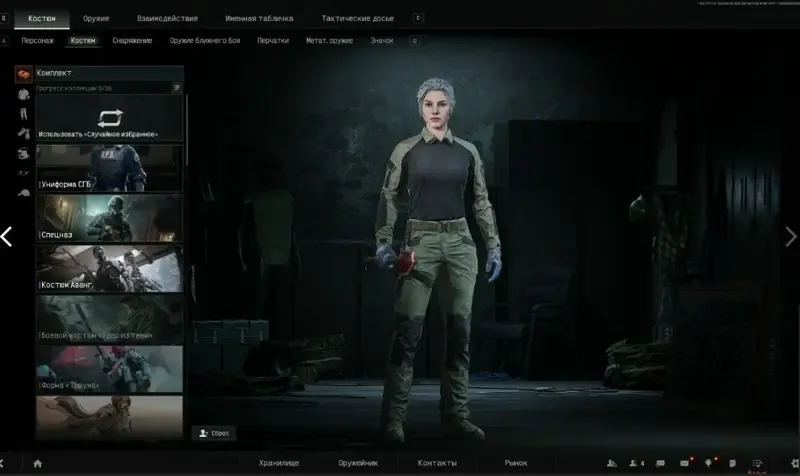Open Контакты in bottom navigation
Screen dimensions: 800x476
[x=437, y=463]
